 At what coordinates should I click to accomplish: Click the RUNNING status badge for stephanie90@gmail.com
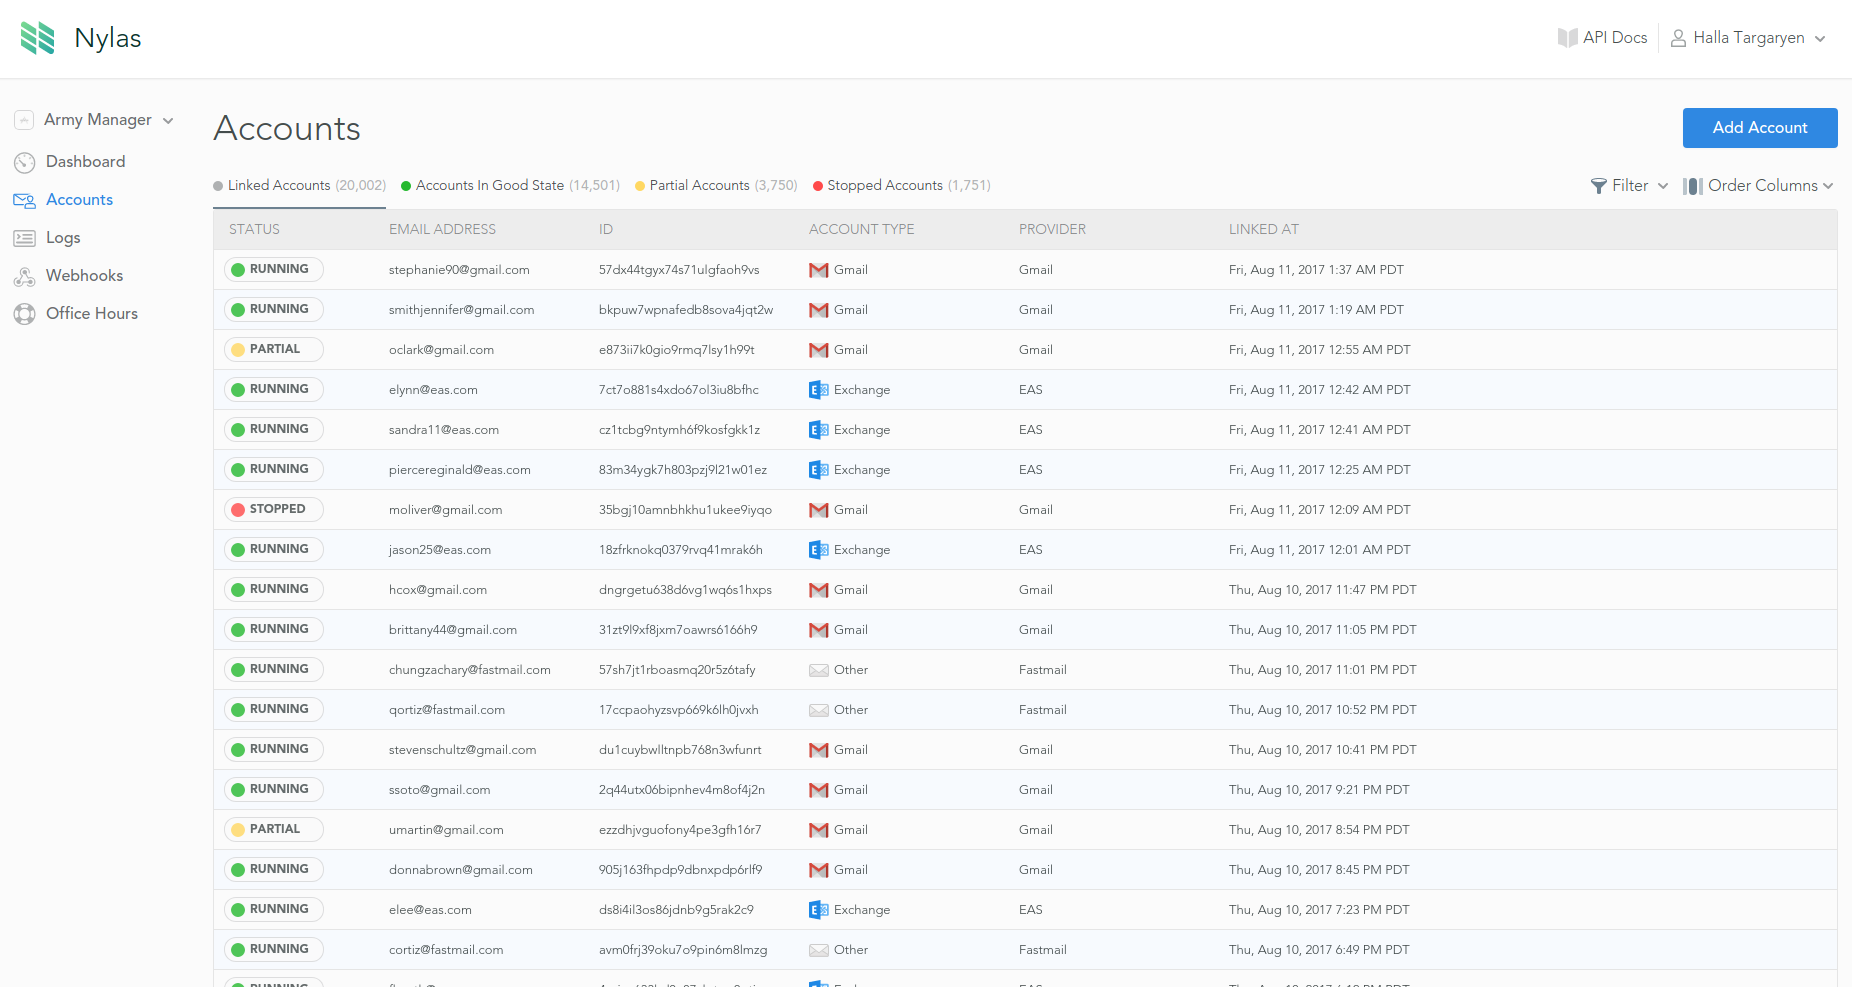(x=273, y=269)
